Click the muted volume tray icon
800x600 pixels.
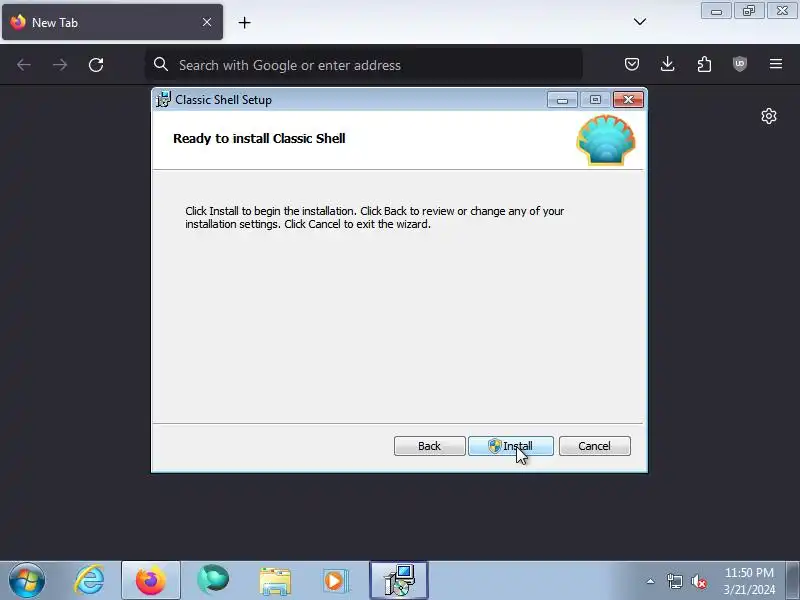(x=698, y=581)
